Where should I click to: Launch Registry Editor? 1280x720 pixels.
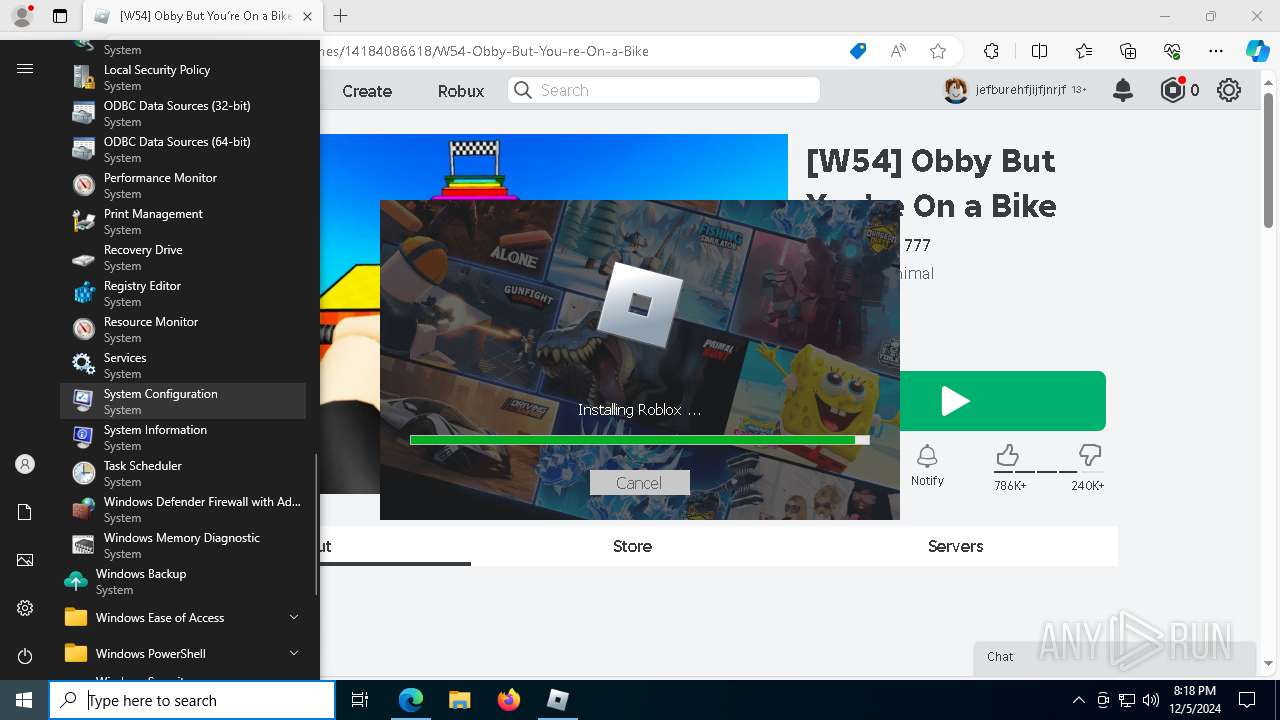pyautogui.click(x=183, y=293)
